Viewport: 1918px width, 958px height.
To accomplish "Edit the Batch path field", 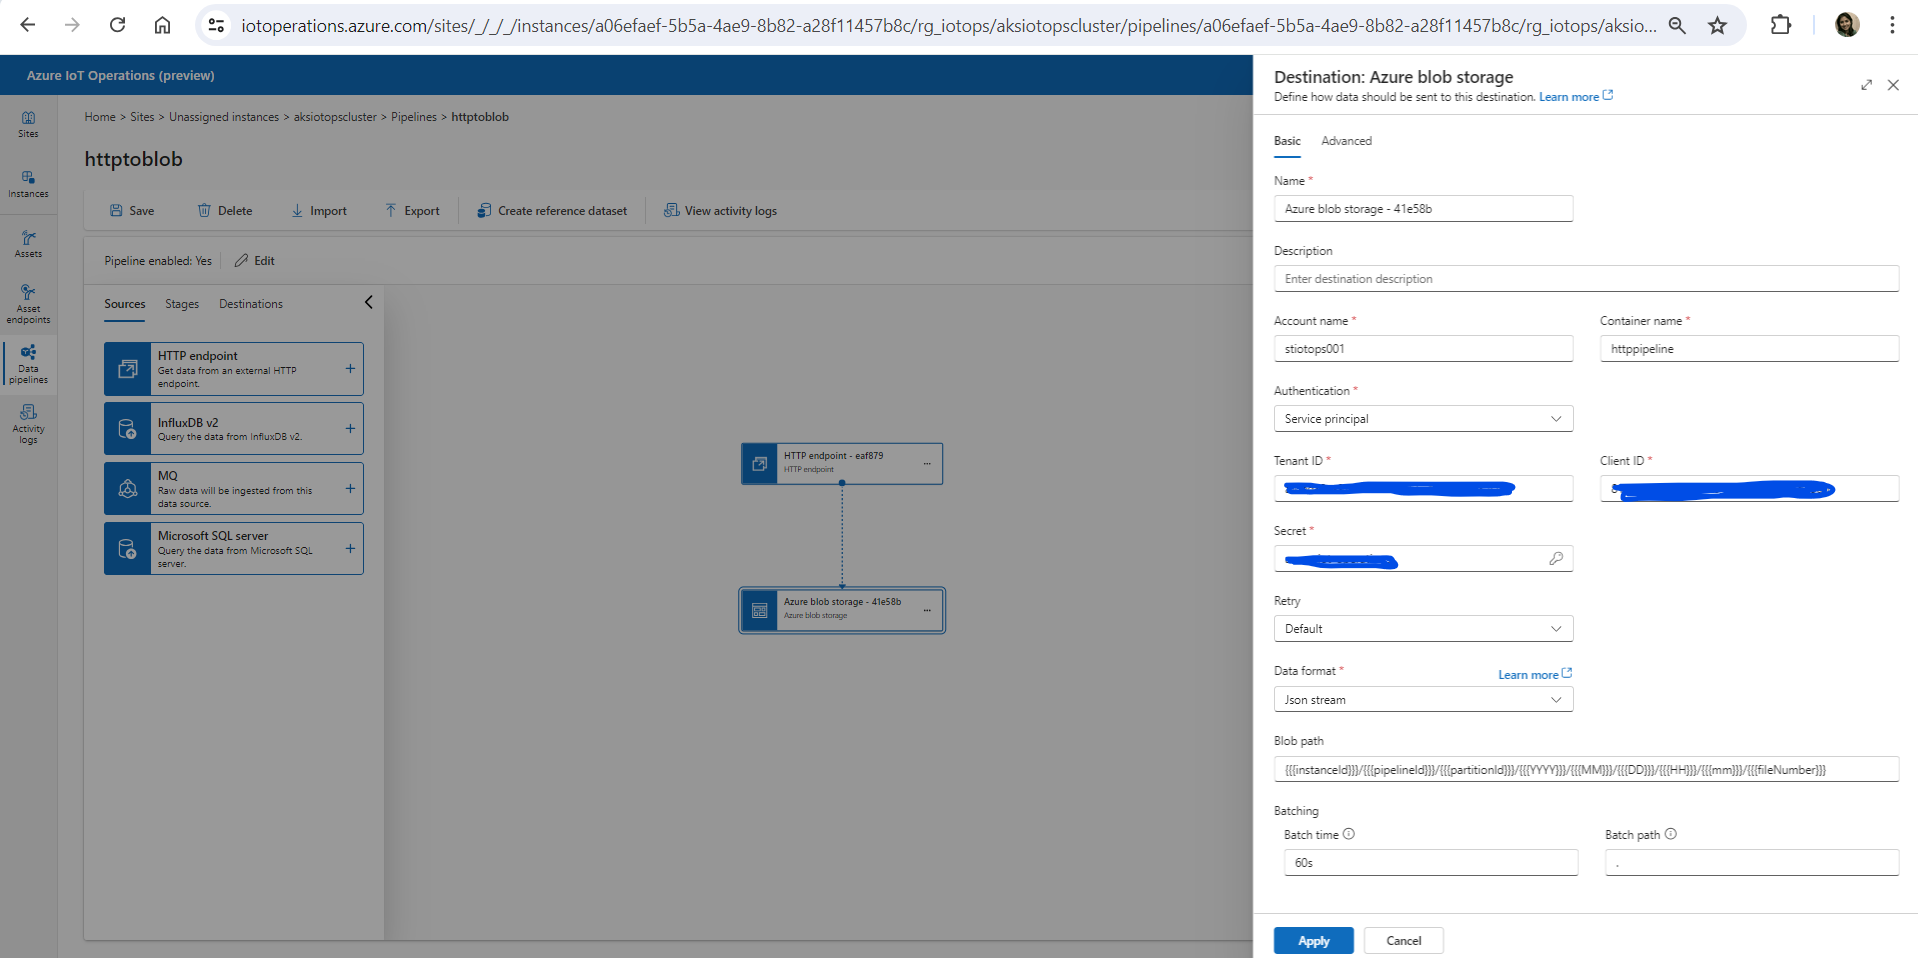I will (x=1752, y=863).
